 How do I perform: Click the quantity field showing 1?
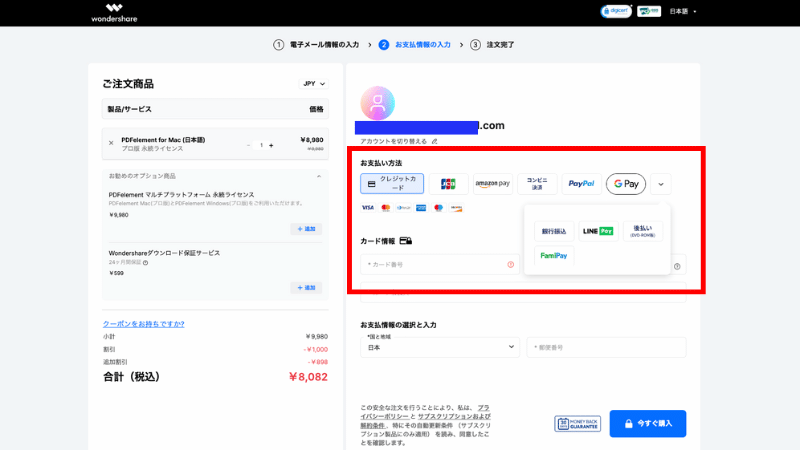[261, 145]
